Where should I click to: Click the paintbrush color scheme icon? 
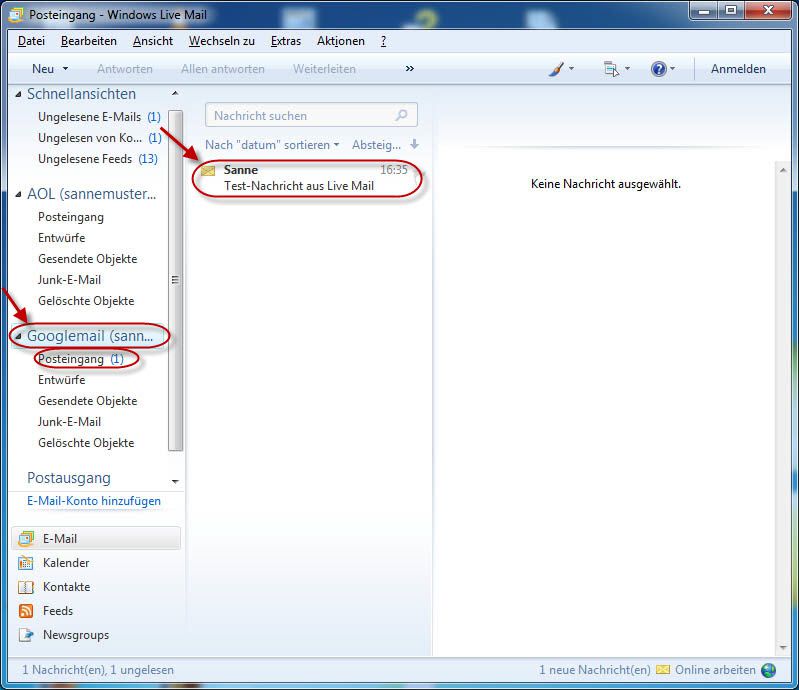tap(557, 69)
